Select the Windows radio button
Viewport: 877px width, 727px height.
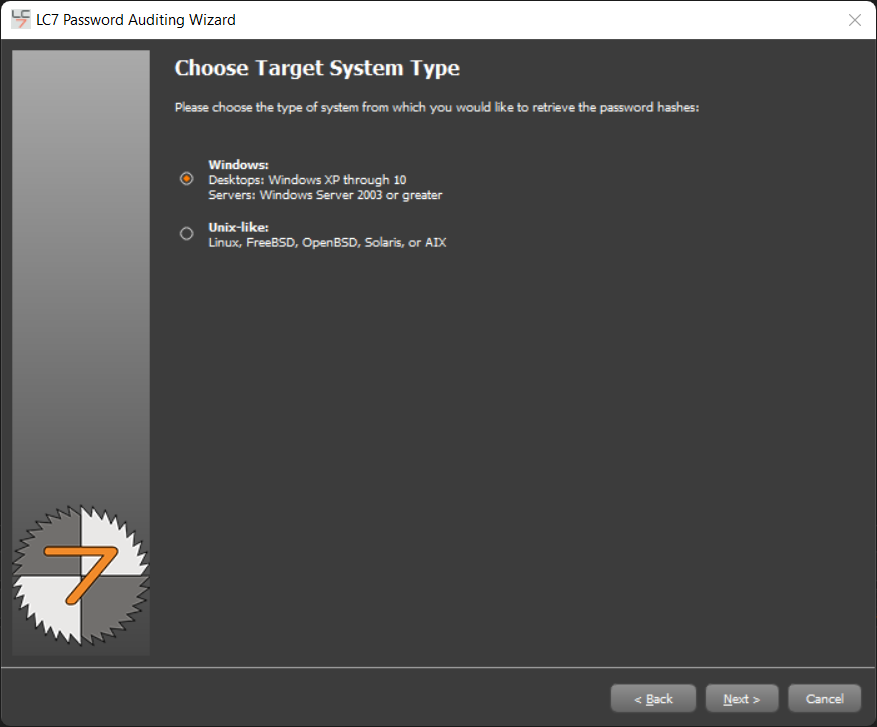tap(186, 178)
